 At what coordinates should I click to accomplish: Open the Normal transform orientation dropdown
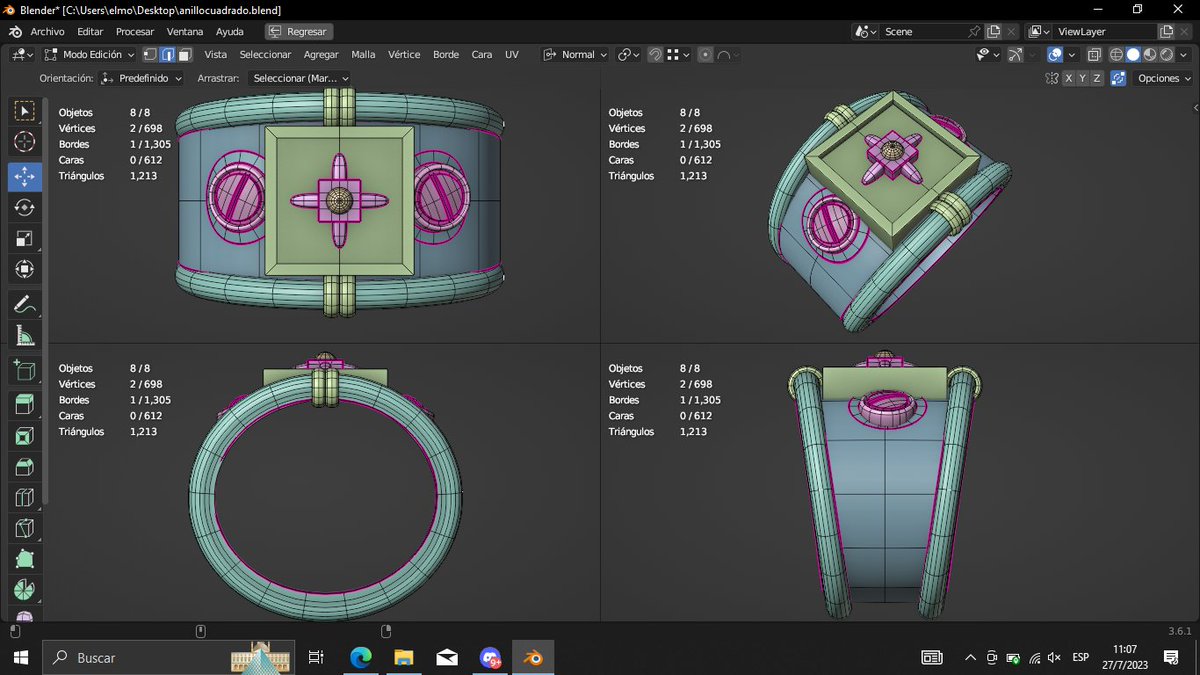[575, 55]
